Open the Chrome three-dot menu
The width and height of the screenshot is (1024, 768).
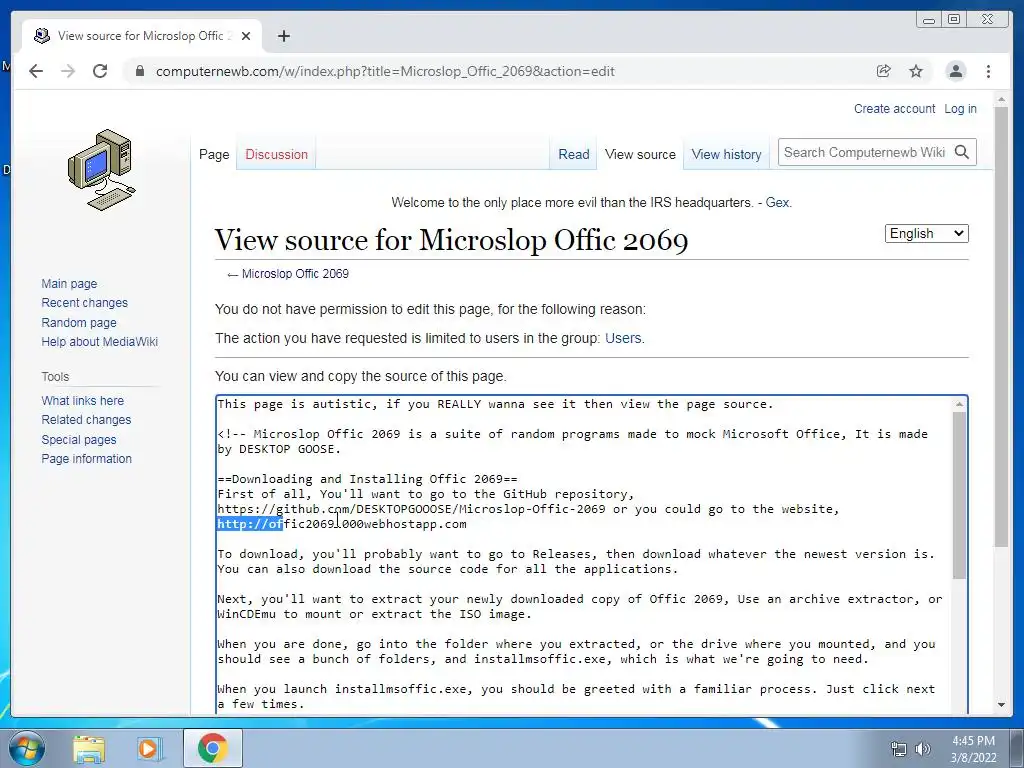[x=989, y=71]
